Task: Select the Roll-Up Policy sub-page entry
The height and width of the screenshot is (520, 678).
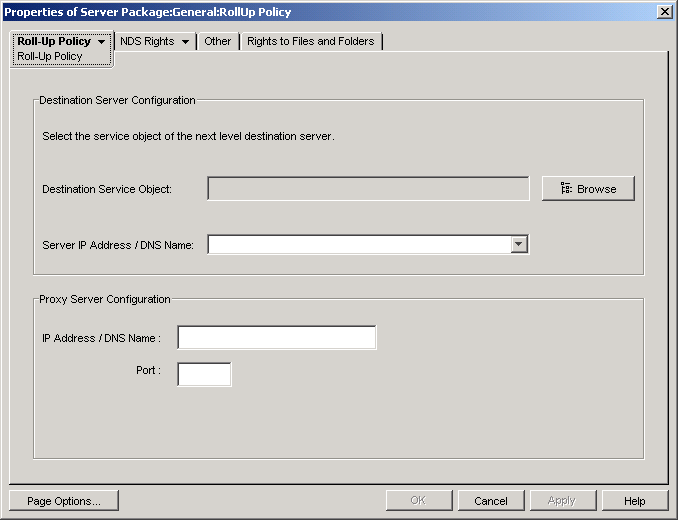Action: 50,56
